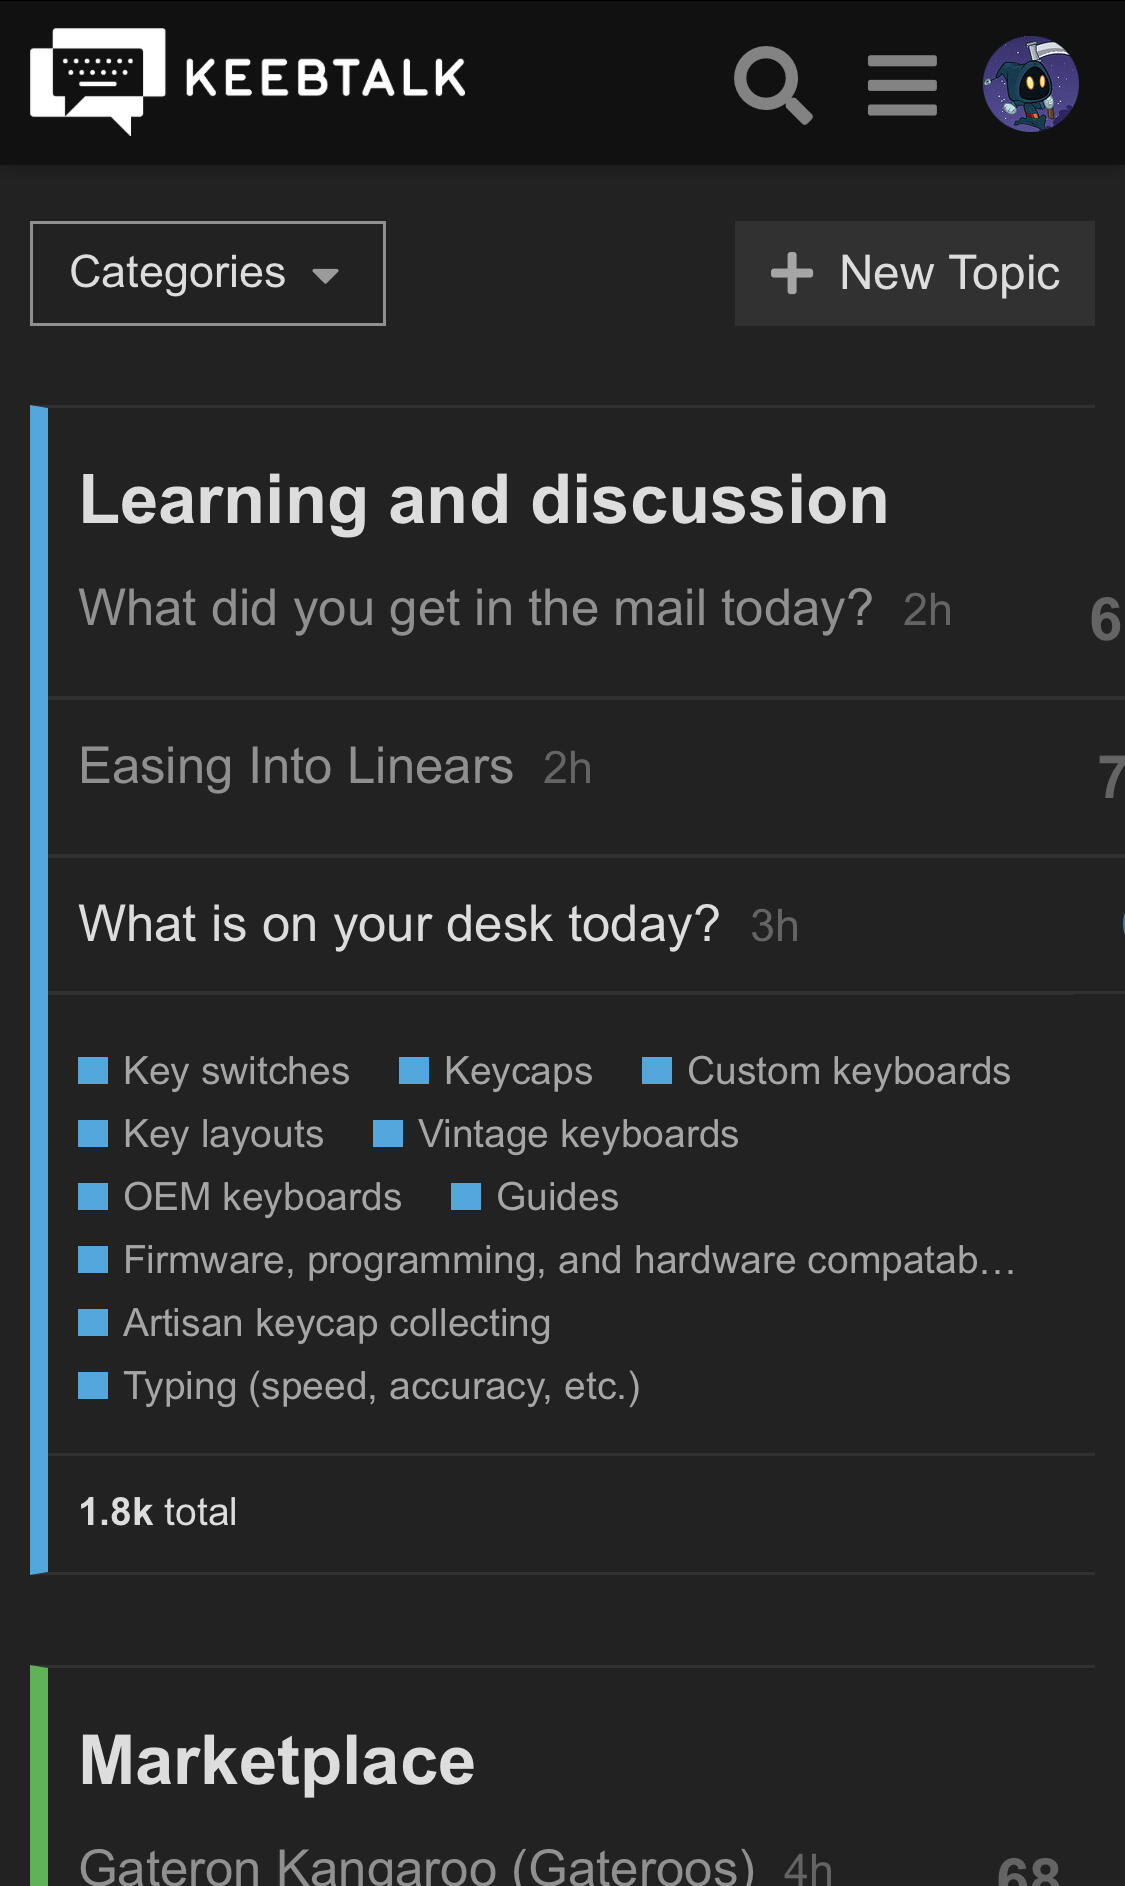The width and height of the screenshot is (1125, 1886).
Task: Open Artisan keycap collecting subcategory
Action: (337, 1323)
